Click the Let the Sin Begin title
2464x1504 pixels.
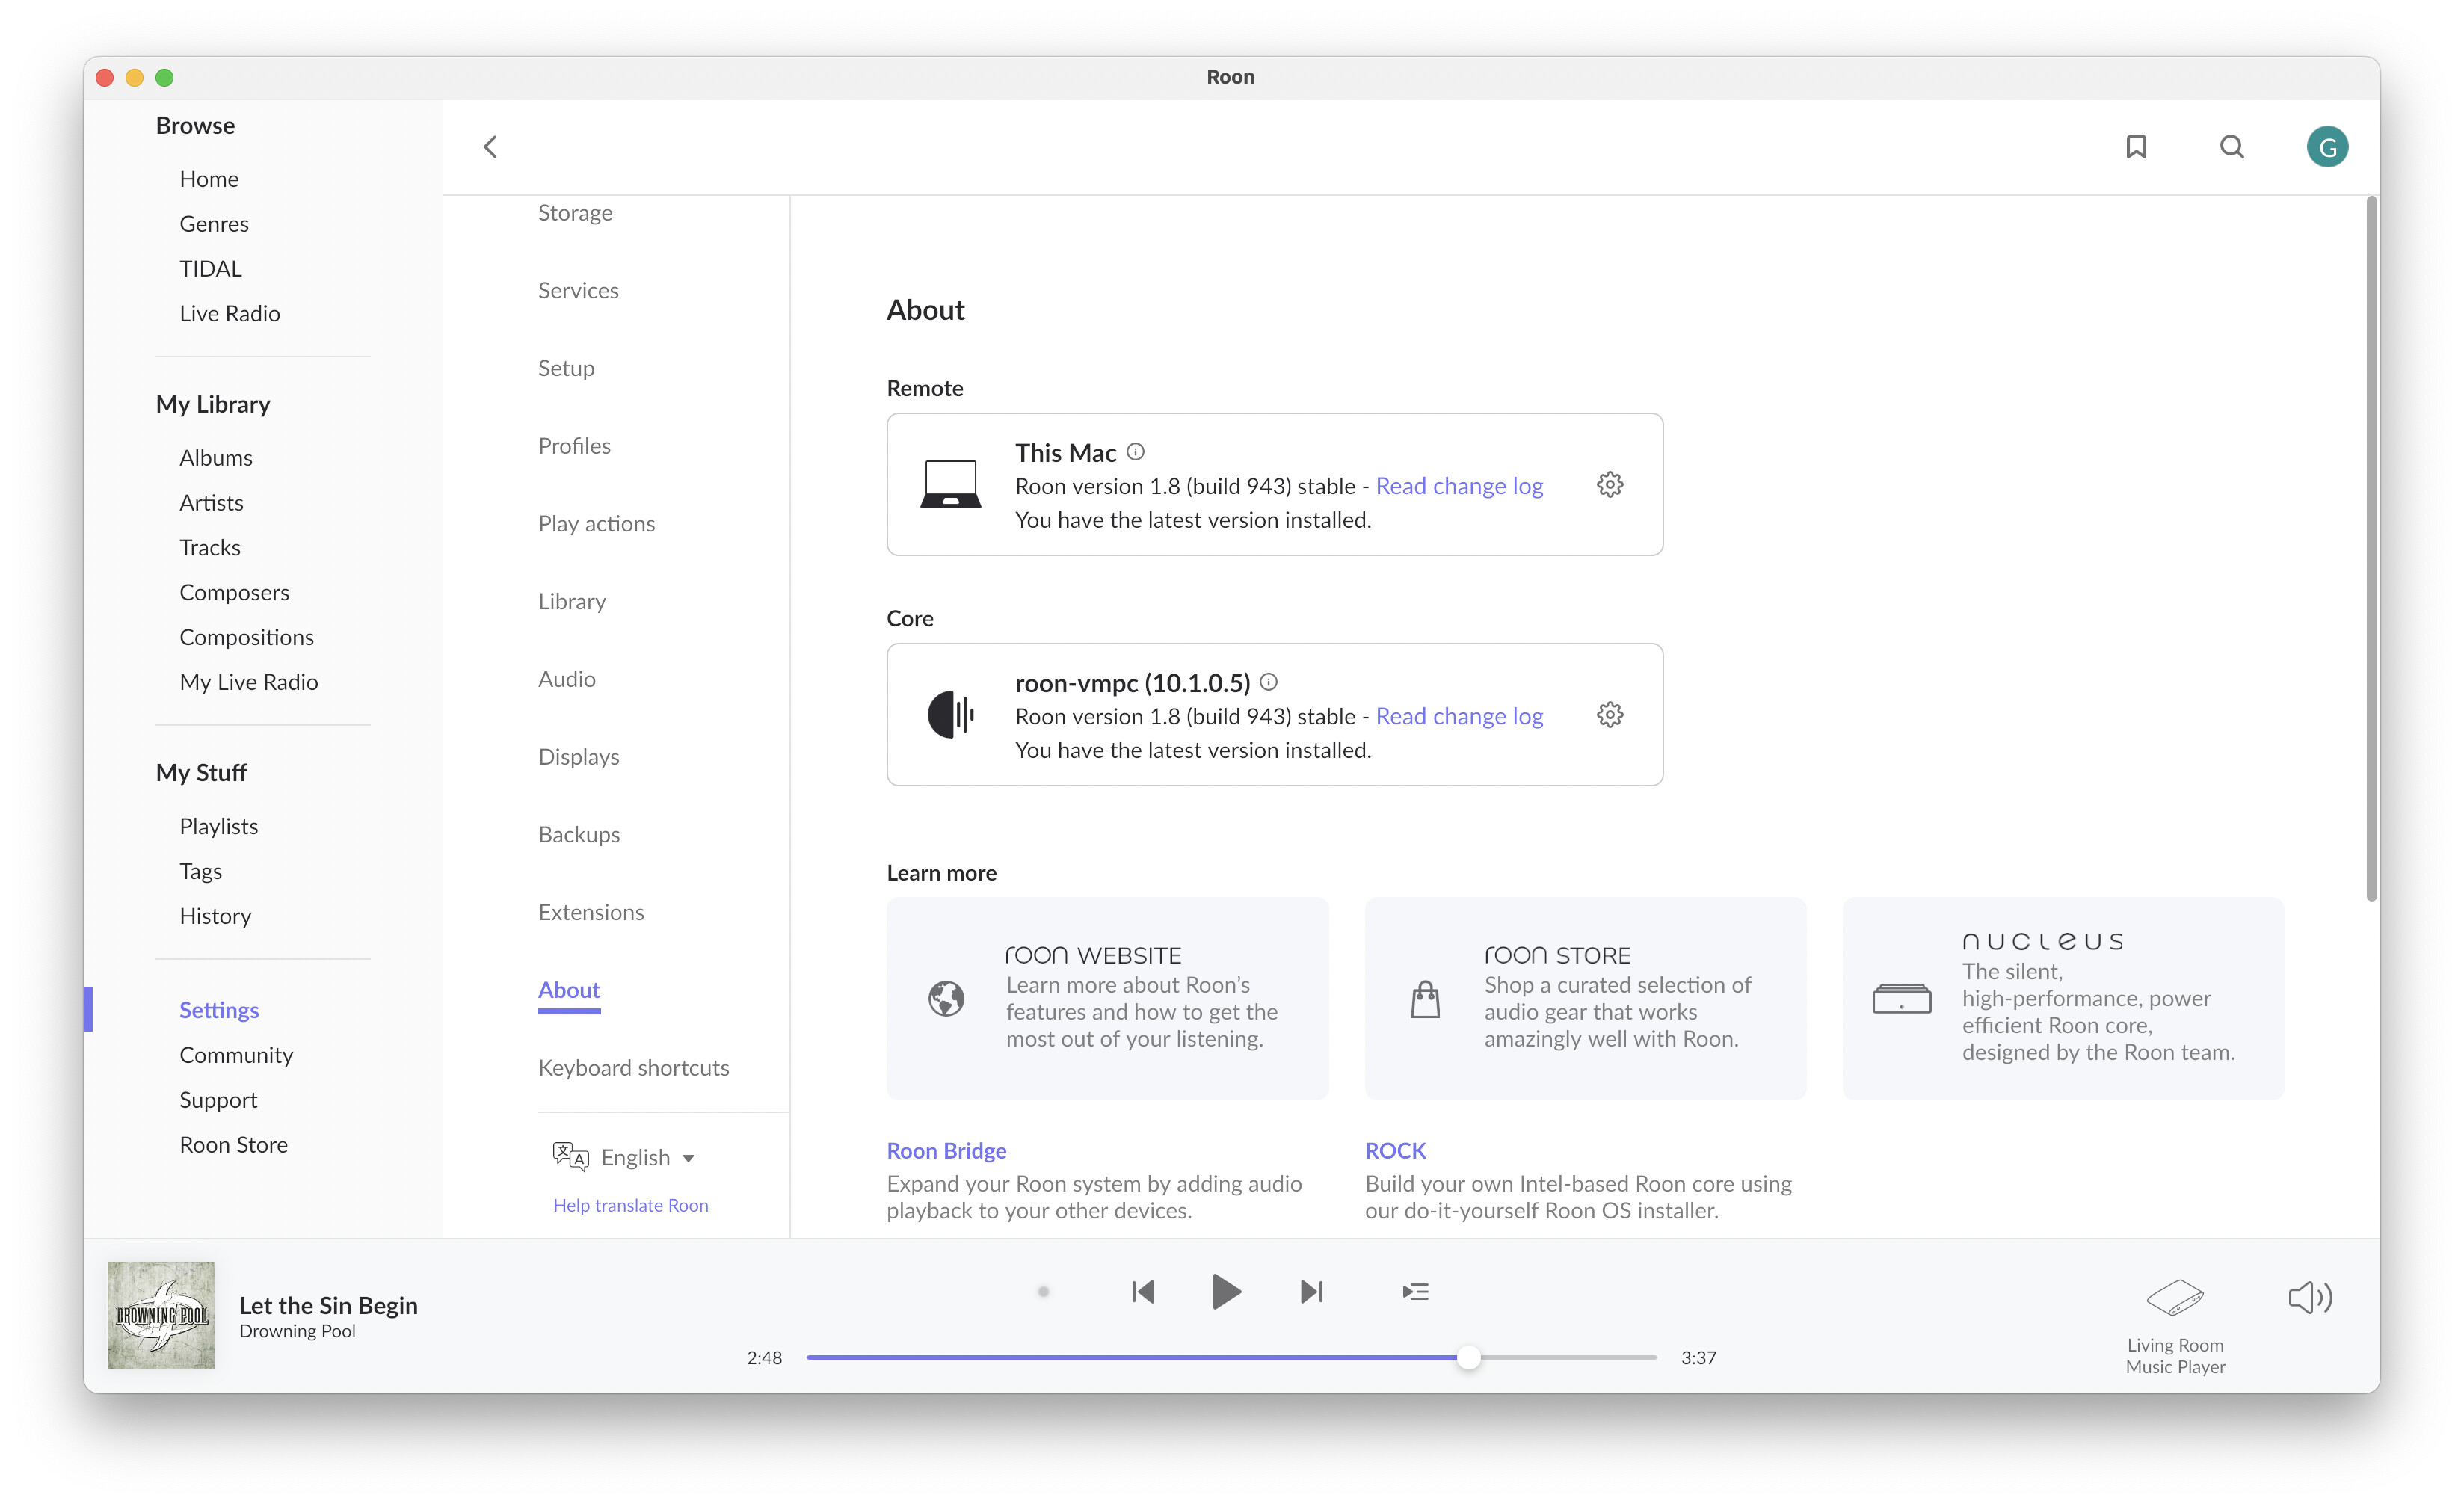[x=328, y=1305]
